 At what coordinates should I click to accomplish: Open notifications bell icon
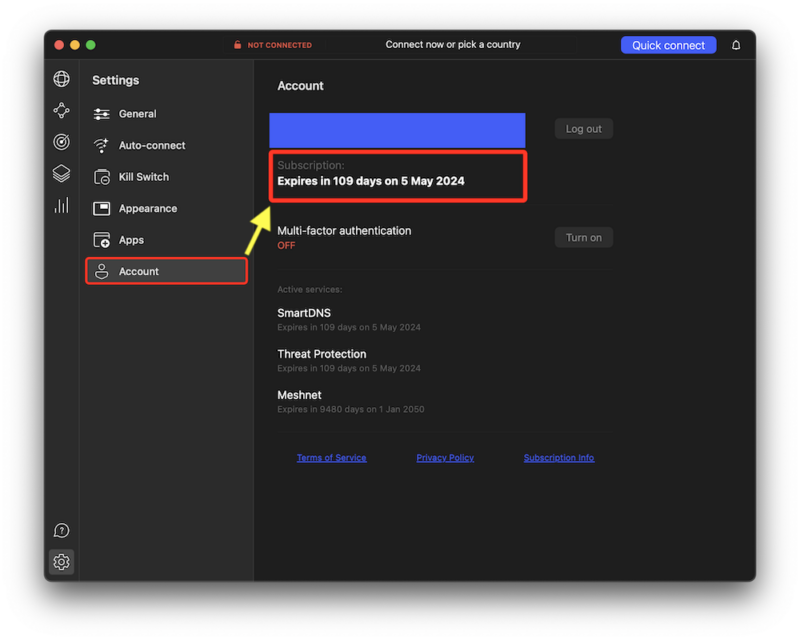(736, 45)
